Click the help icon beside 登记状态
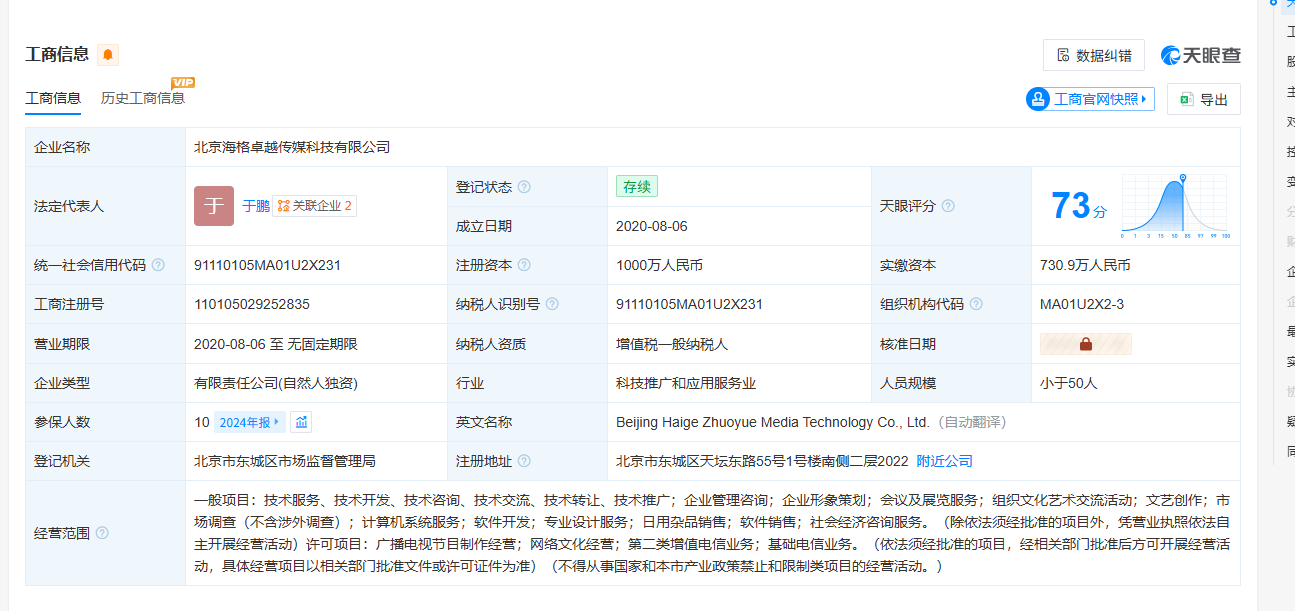1295x611 pixels. tap(524, 187)
